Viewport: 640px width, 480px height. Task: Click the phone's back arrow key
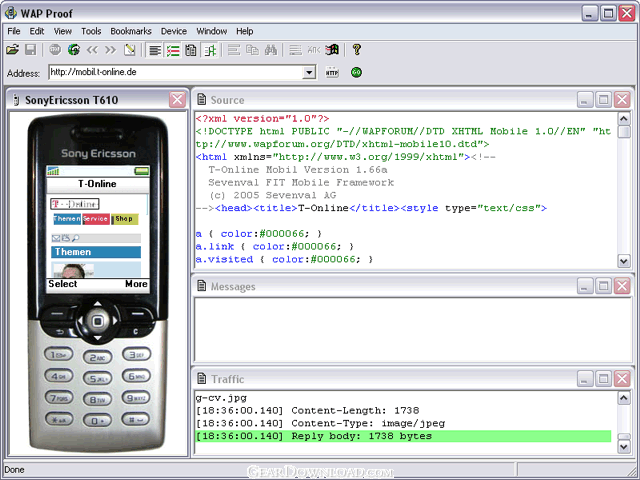point(60,331)
